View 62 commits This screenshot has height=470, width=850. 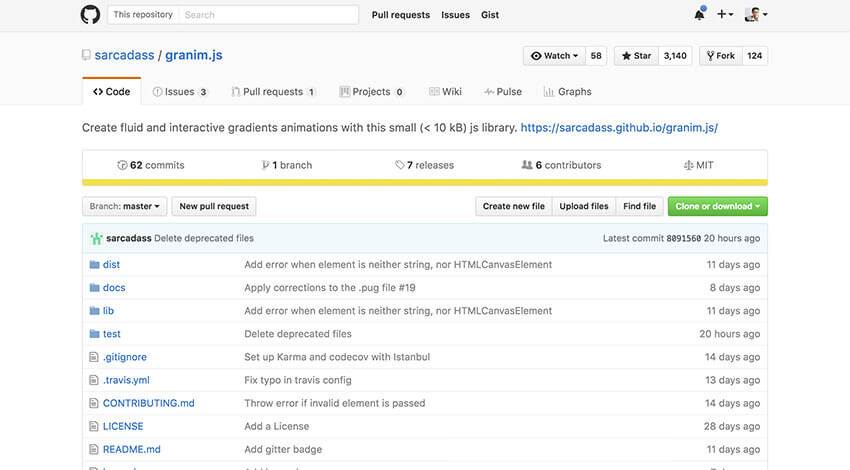click(151, 165)
